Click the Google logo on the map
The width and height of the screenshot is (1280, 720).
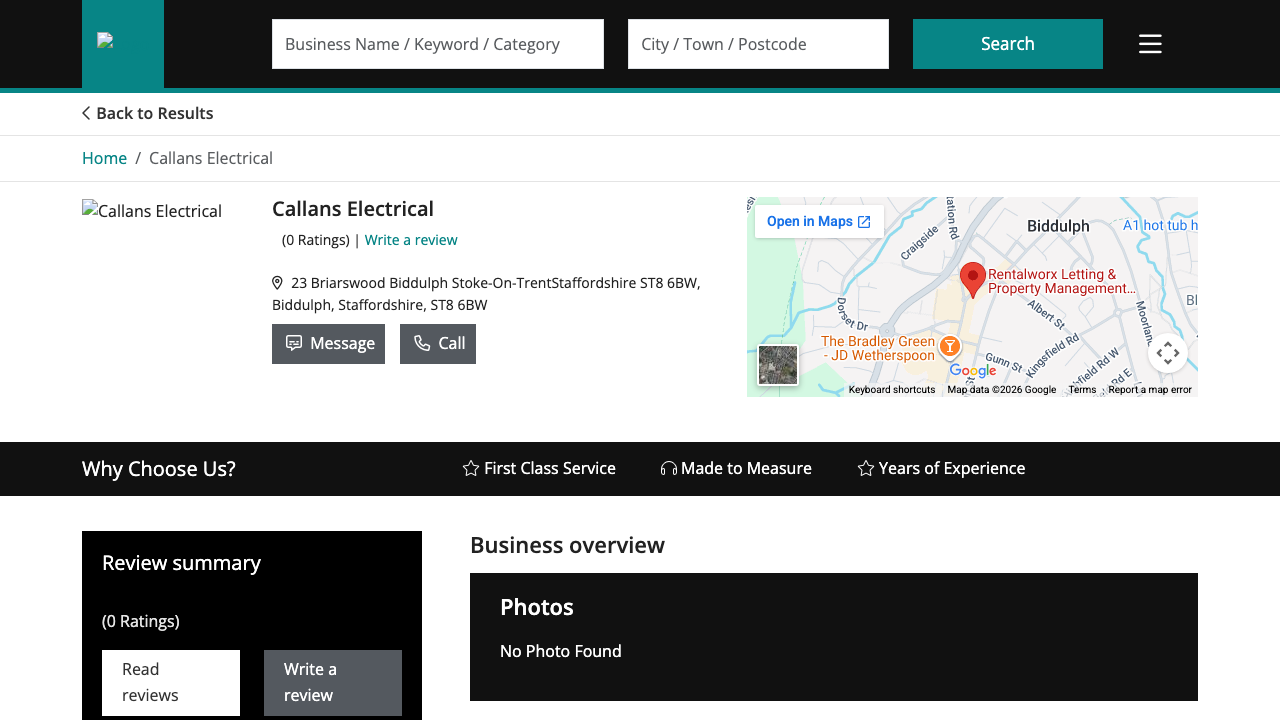971,371
